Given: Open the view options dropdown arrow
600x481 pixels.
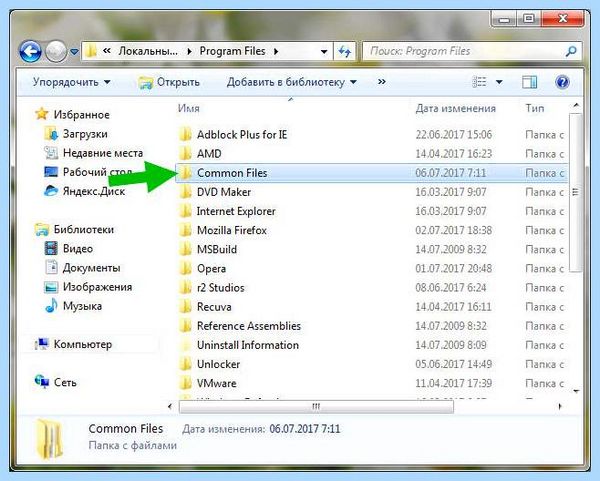Looking at the screenshot, I should pos(499,82).
